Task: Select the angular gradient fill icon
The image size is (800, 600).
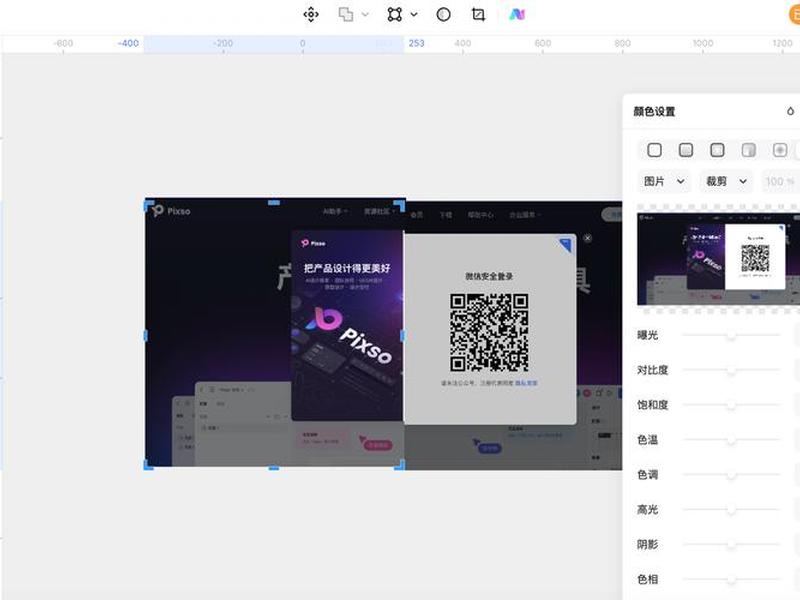Action: (x=748, y=150)
